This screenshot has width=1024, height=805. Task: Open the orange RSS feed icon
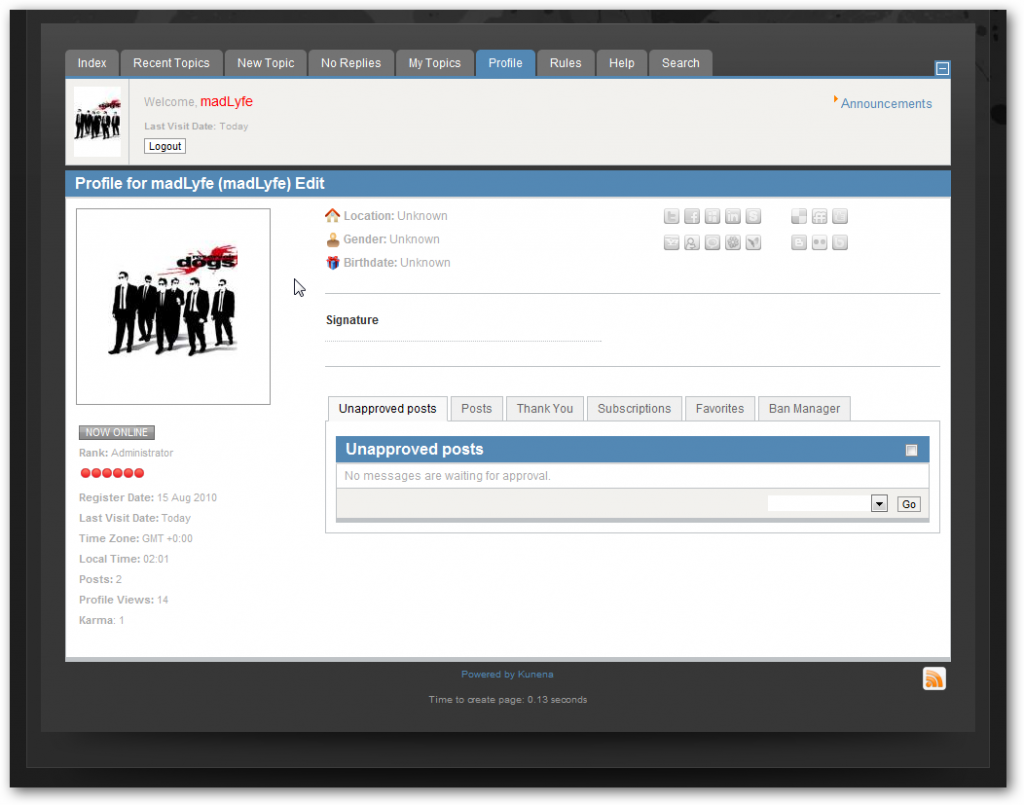(x=934, y=679)
